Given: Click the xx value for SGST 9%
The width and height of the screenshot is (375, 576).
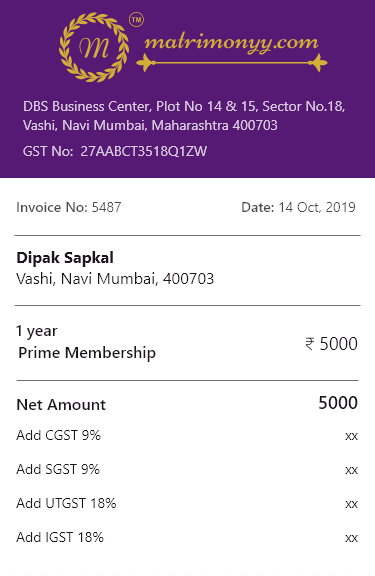Looking at the screenshot, I should pos(351,470).
